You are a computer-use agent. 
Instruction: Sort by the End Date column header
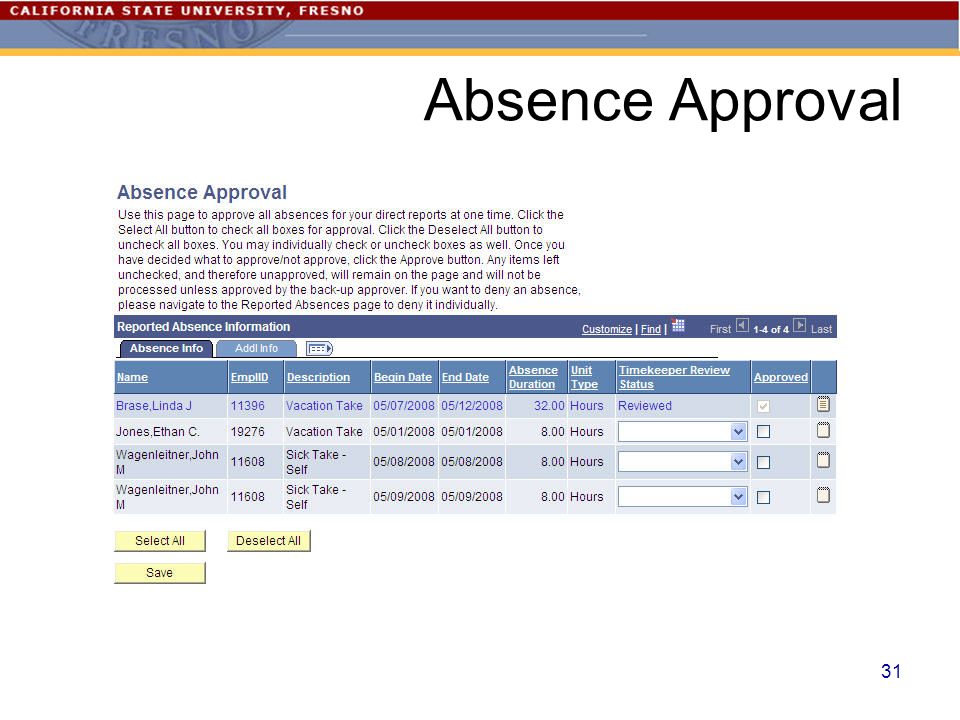[465, 377]
